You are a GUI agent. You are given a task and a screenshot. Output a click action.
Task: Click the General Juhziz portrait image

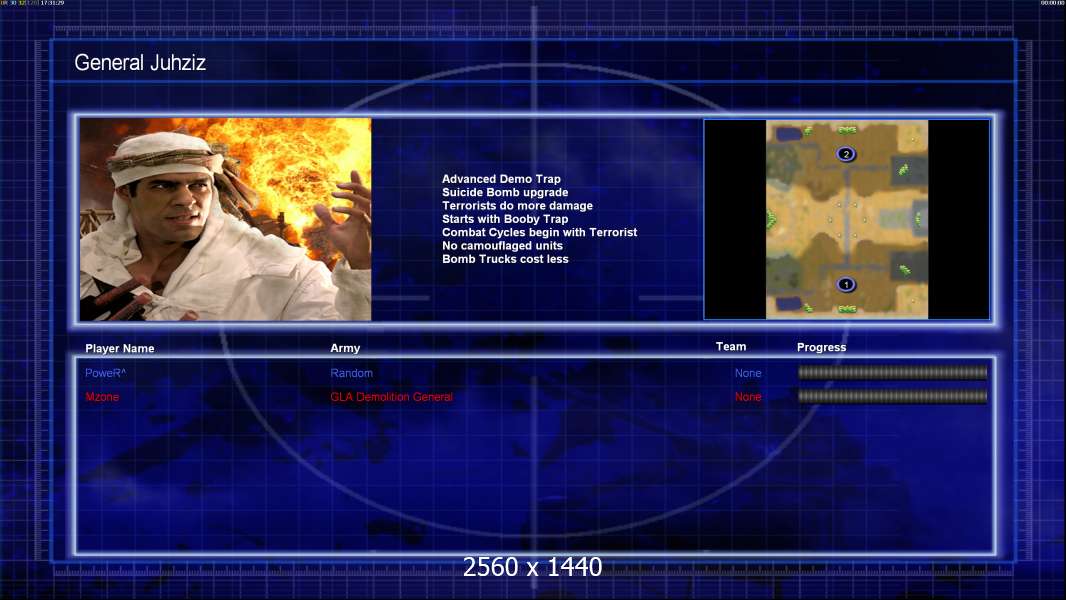(x=226, y=219)
